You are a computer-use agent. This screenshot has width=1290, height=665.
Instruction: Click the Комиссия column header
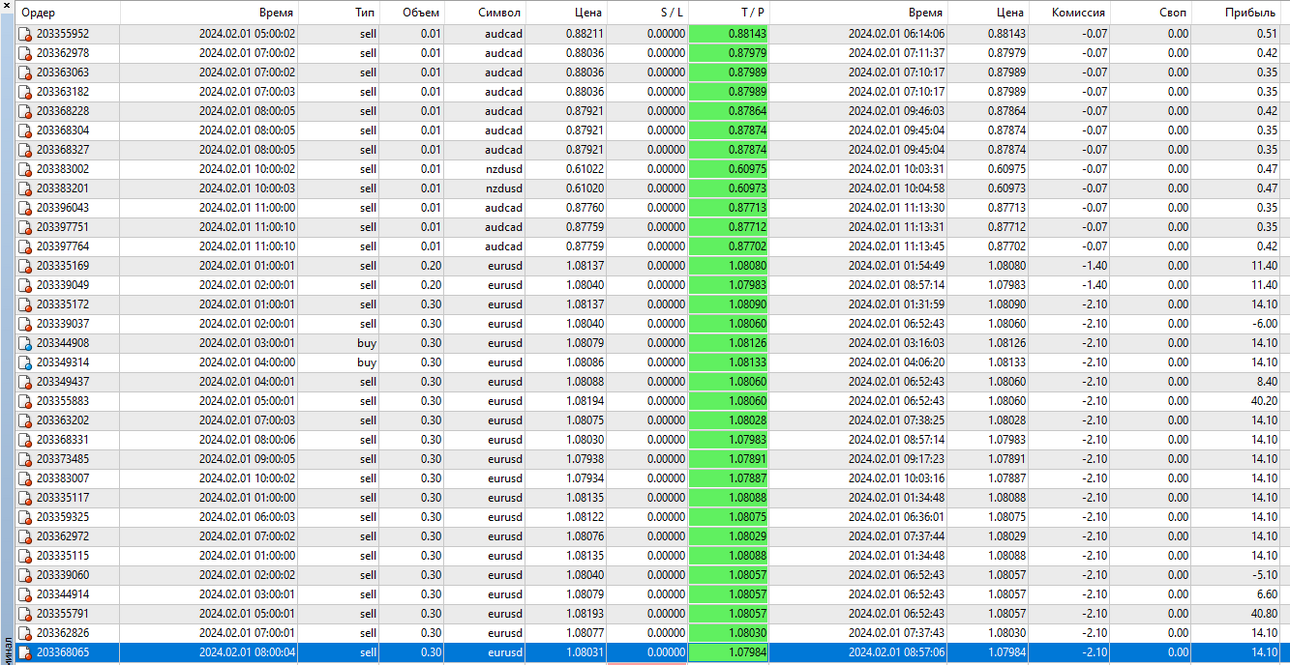[1069, 13]
